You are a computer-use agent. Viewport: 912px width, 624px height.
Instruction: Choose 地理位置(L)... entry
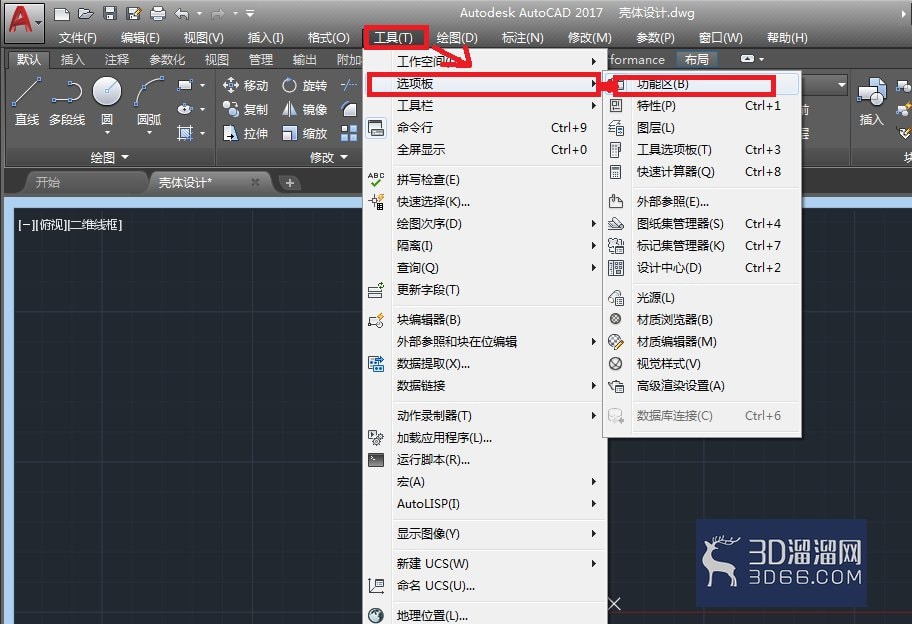pos(484,615)
